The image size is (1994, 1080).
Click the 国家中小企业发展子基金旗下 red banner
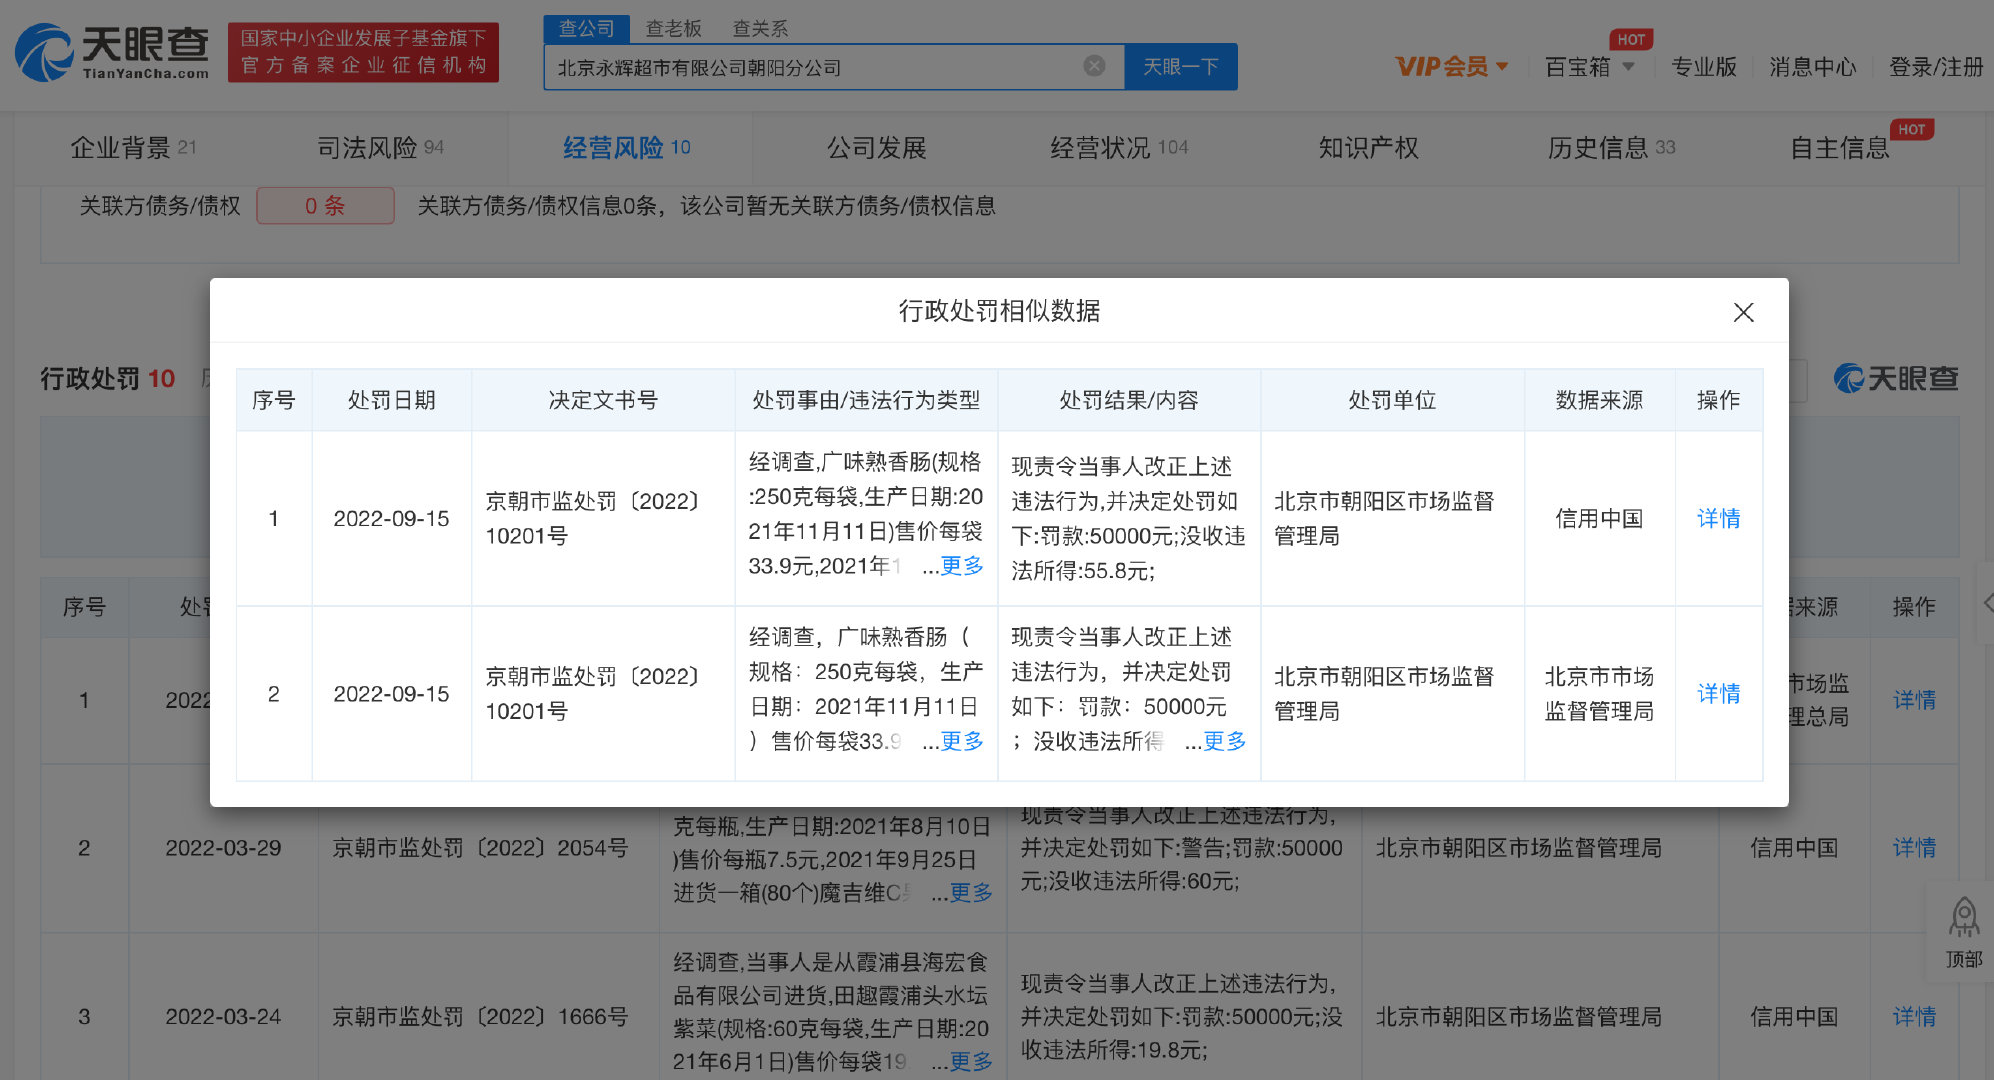[363, 52]
